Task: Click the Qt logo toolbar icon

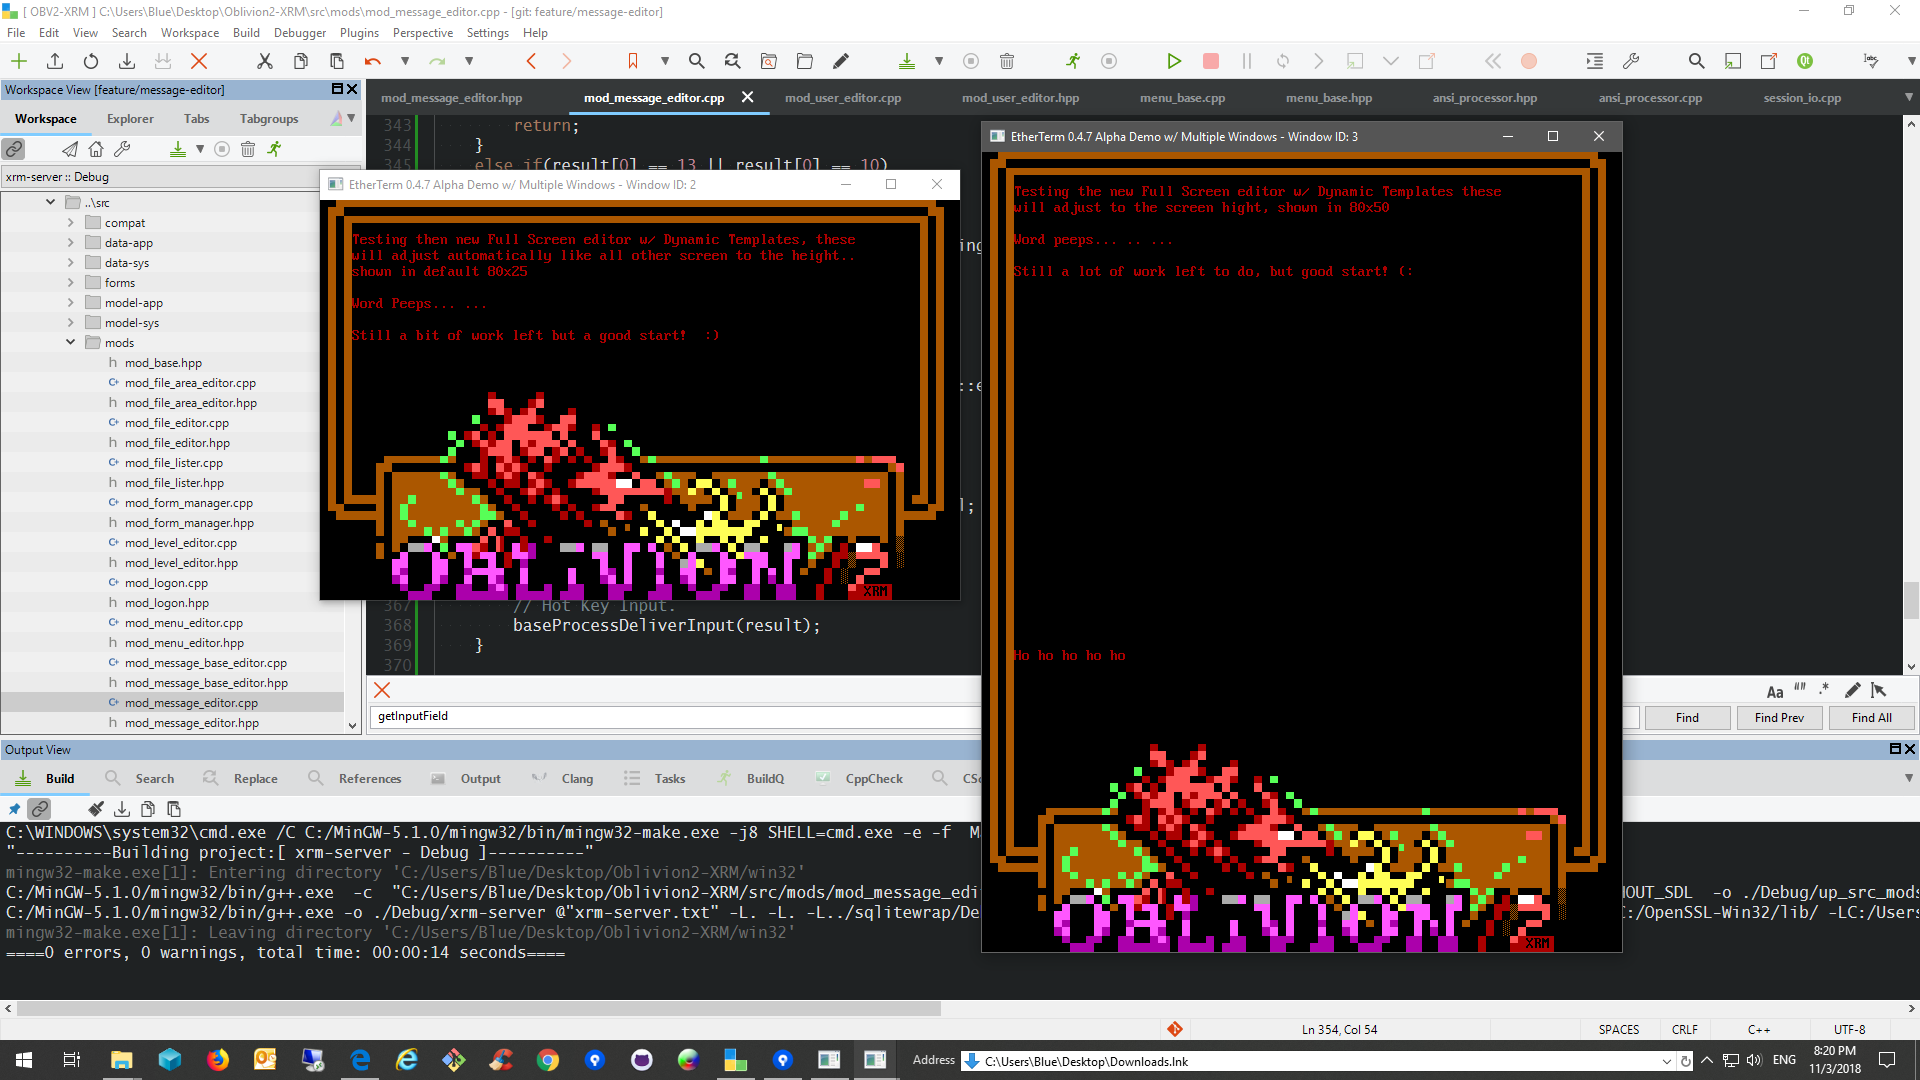Action: [x=1804, y=61]
